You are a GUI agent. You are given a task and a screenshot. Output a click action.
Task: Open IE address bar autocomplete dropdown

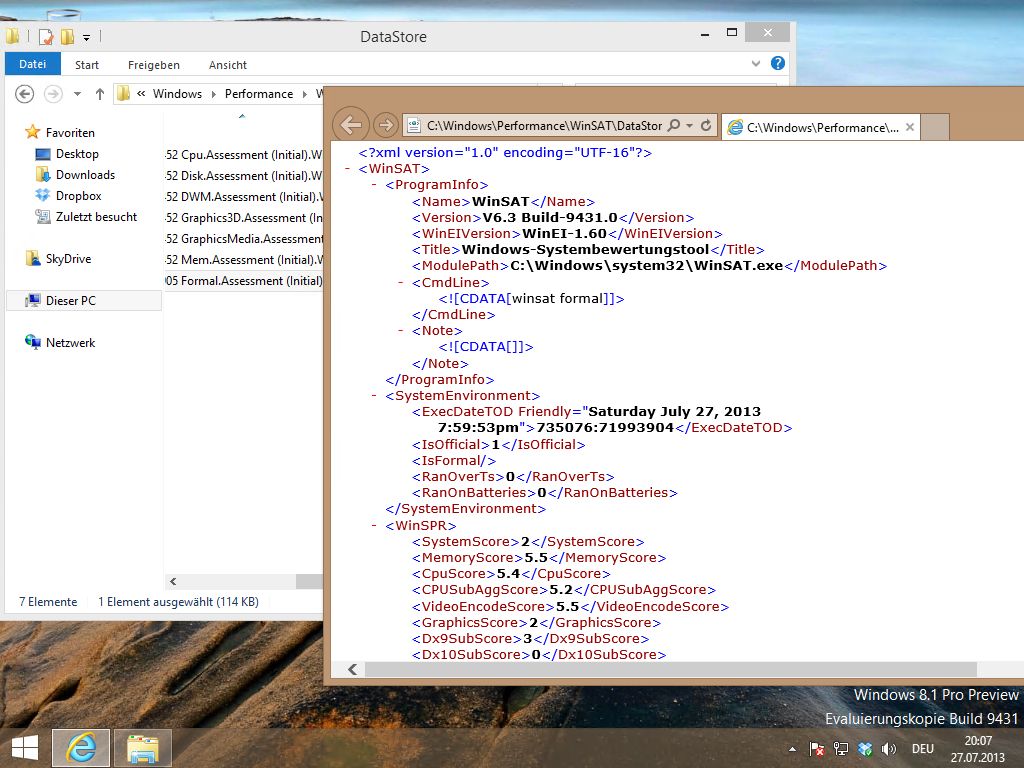[690, 125]
